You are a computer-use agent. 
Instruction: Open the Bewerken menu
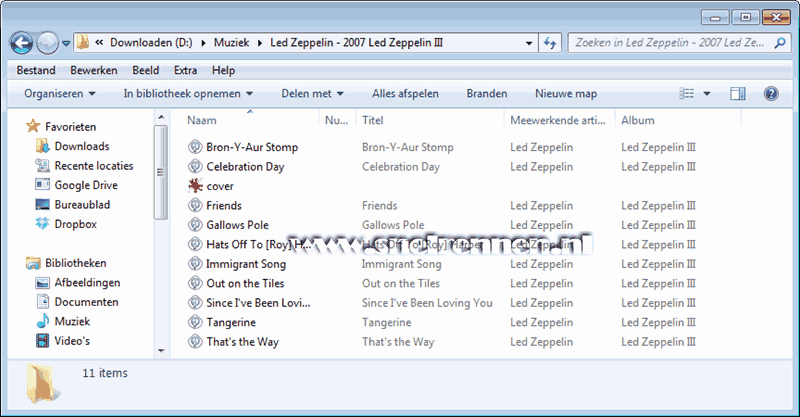pos(93,70)
